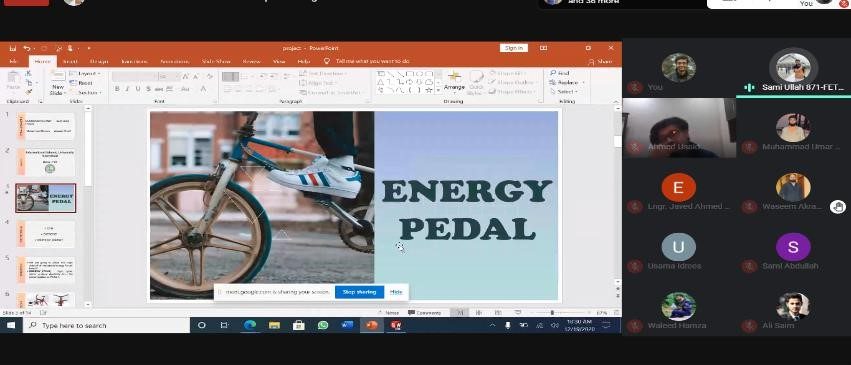Click the Bold formatting icon
The image size is (851, 365).
point(117,89)
